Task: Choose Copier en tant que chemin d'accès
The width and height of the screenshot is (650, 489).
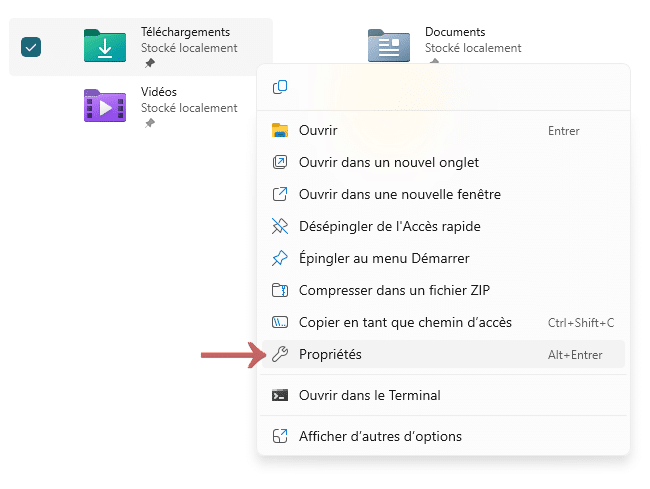Action: 405,323
